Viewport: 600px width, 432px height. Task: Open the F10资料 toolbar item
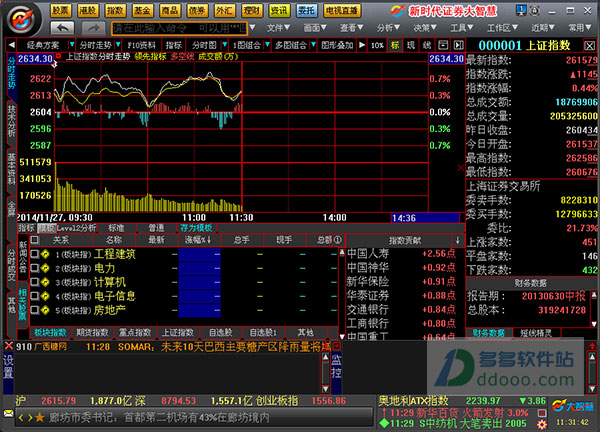pyautogui.click(x=141, y=45)
